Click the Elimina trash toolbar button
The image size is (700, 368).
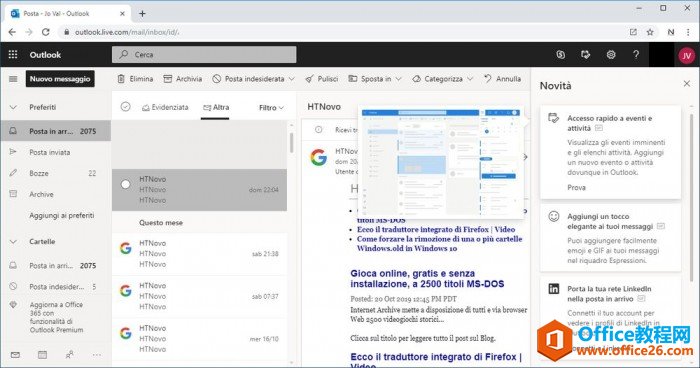click(135, 79)
